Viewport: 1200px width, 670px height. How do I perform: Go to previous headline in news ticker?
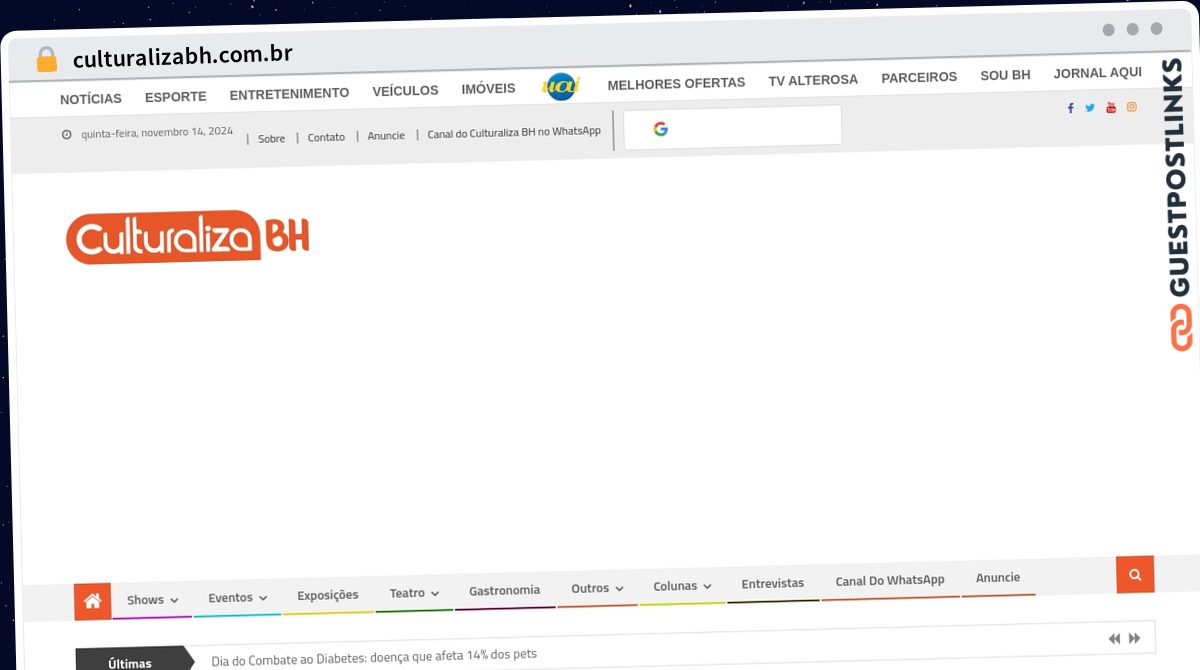click(1114, 638)
